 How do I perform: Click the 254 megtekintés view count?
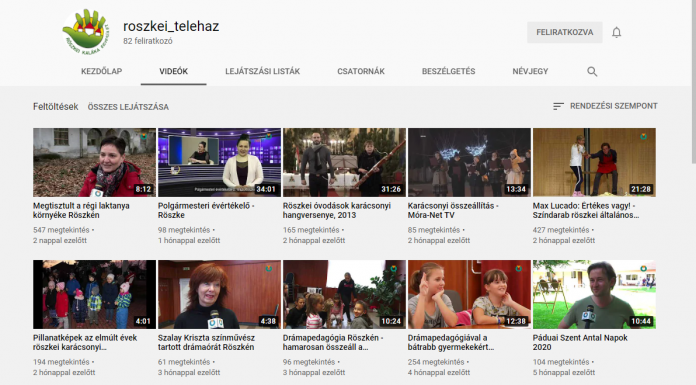pyautogui.click(x=436, y=362)
